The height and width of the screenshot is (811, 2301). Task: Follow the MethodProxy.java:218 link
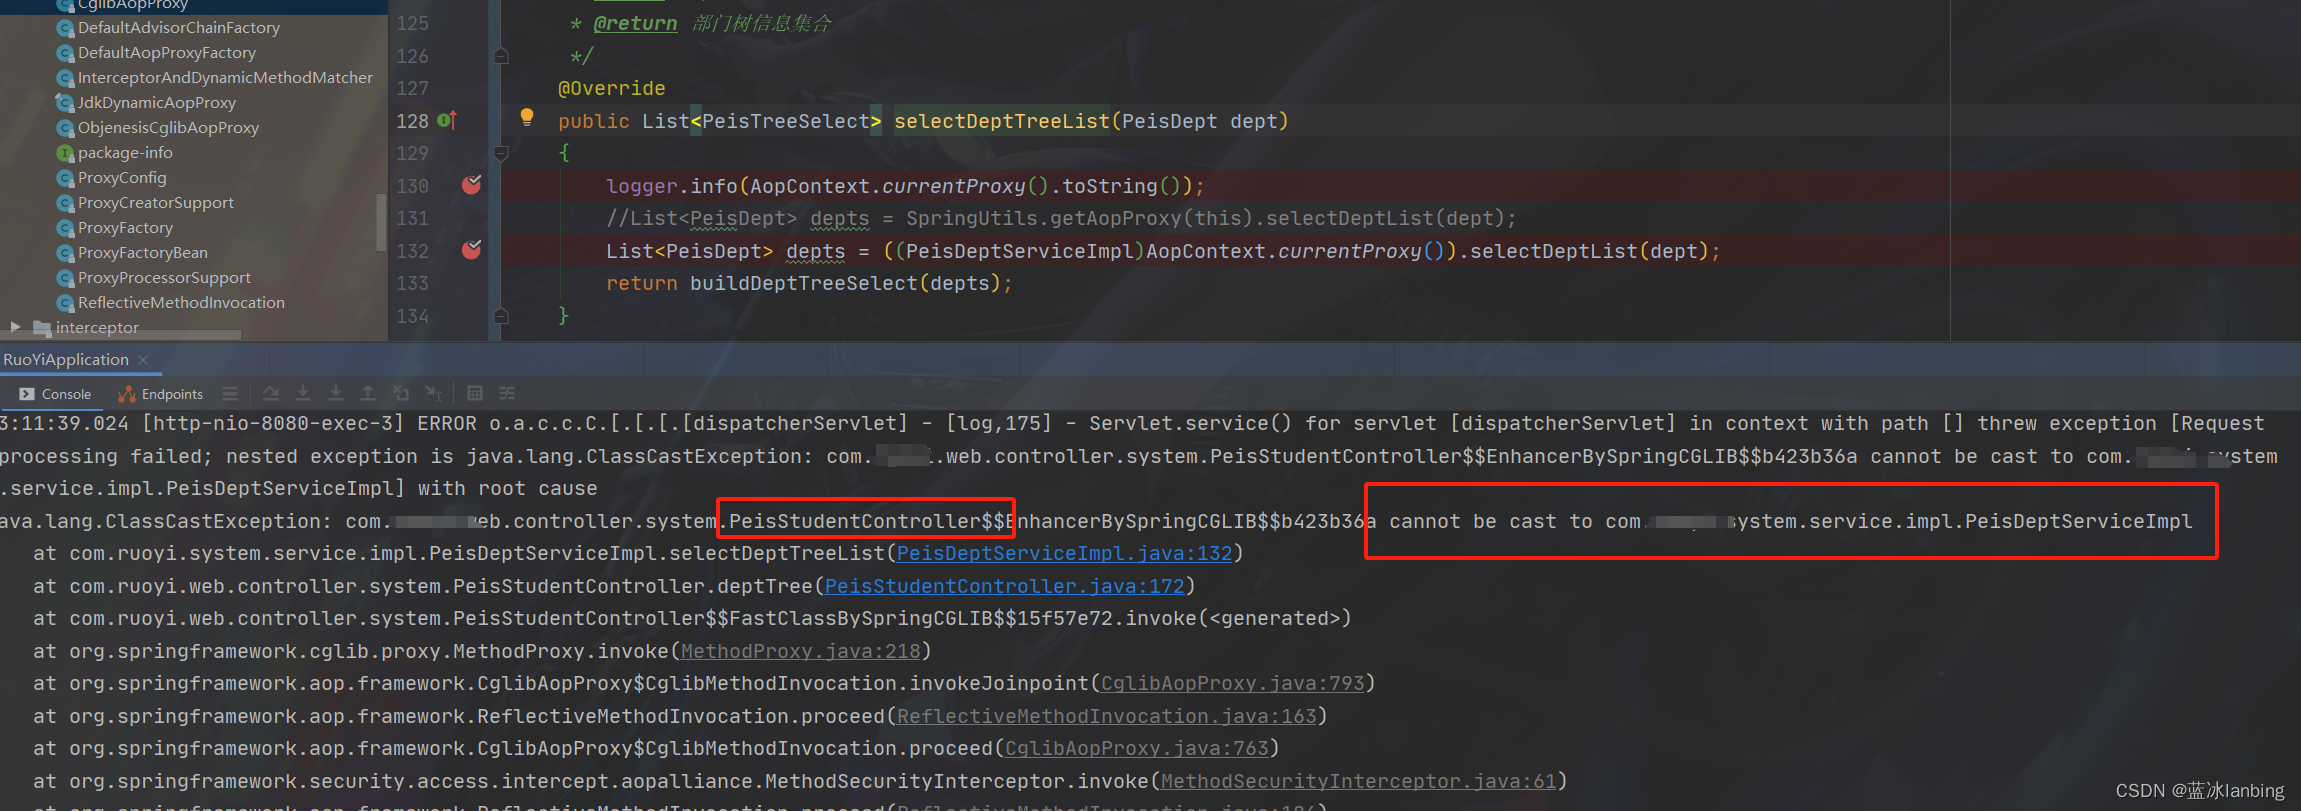800,651
